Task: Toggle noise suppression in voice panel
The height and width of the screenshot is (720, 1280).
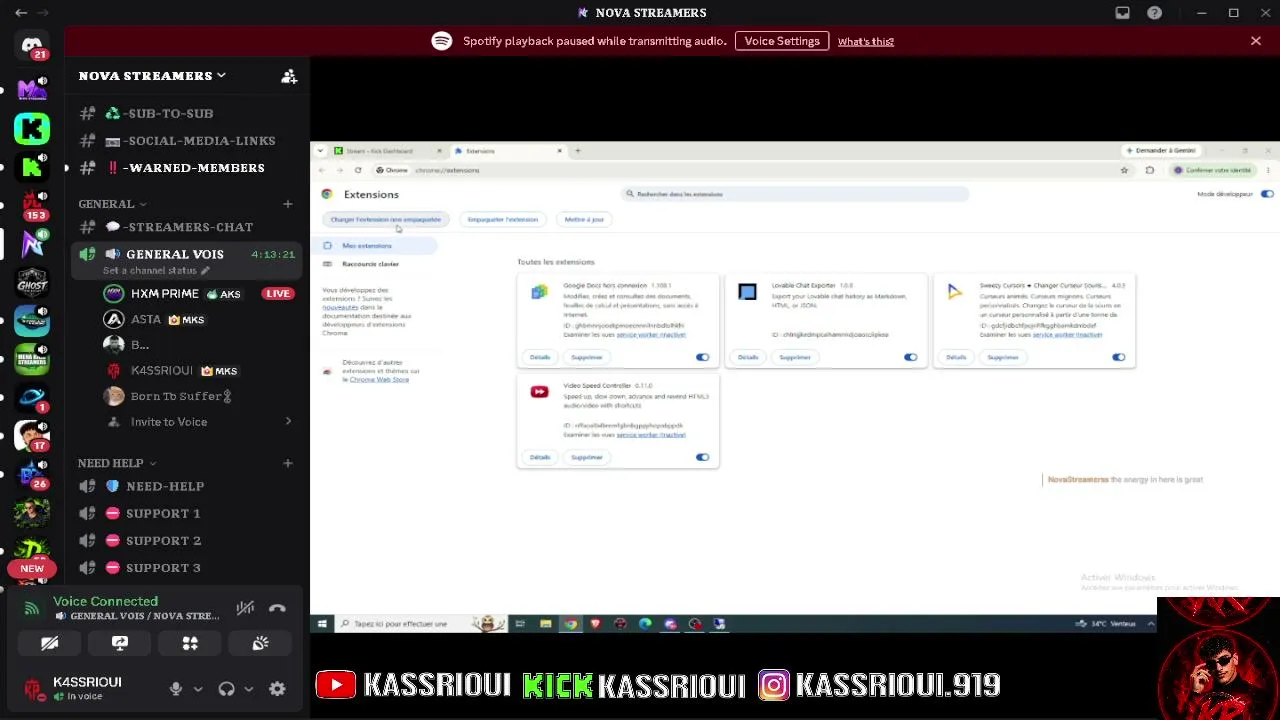Action: click(x=245, y=608)
